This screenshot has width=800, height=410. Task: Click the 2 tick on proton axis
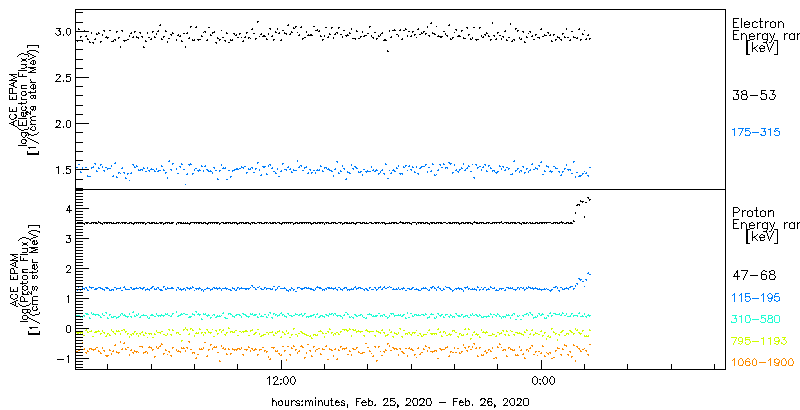(x=66, y=268)
